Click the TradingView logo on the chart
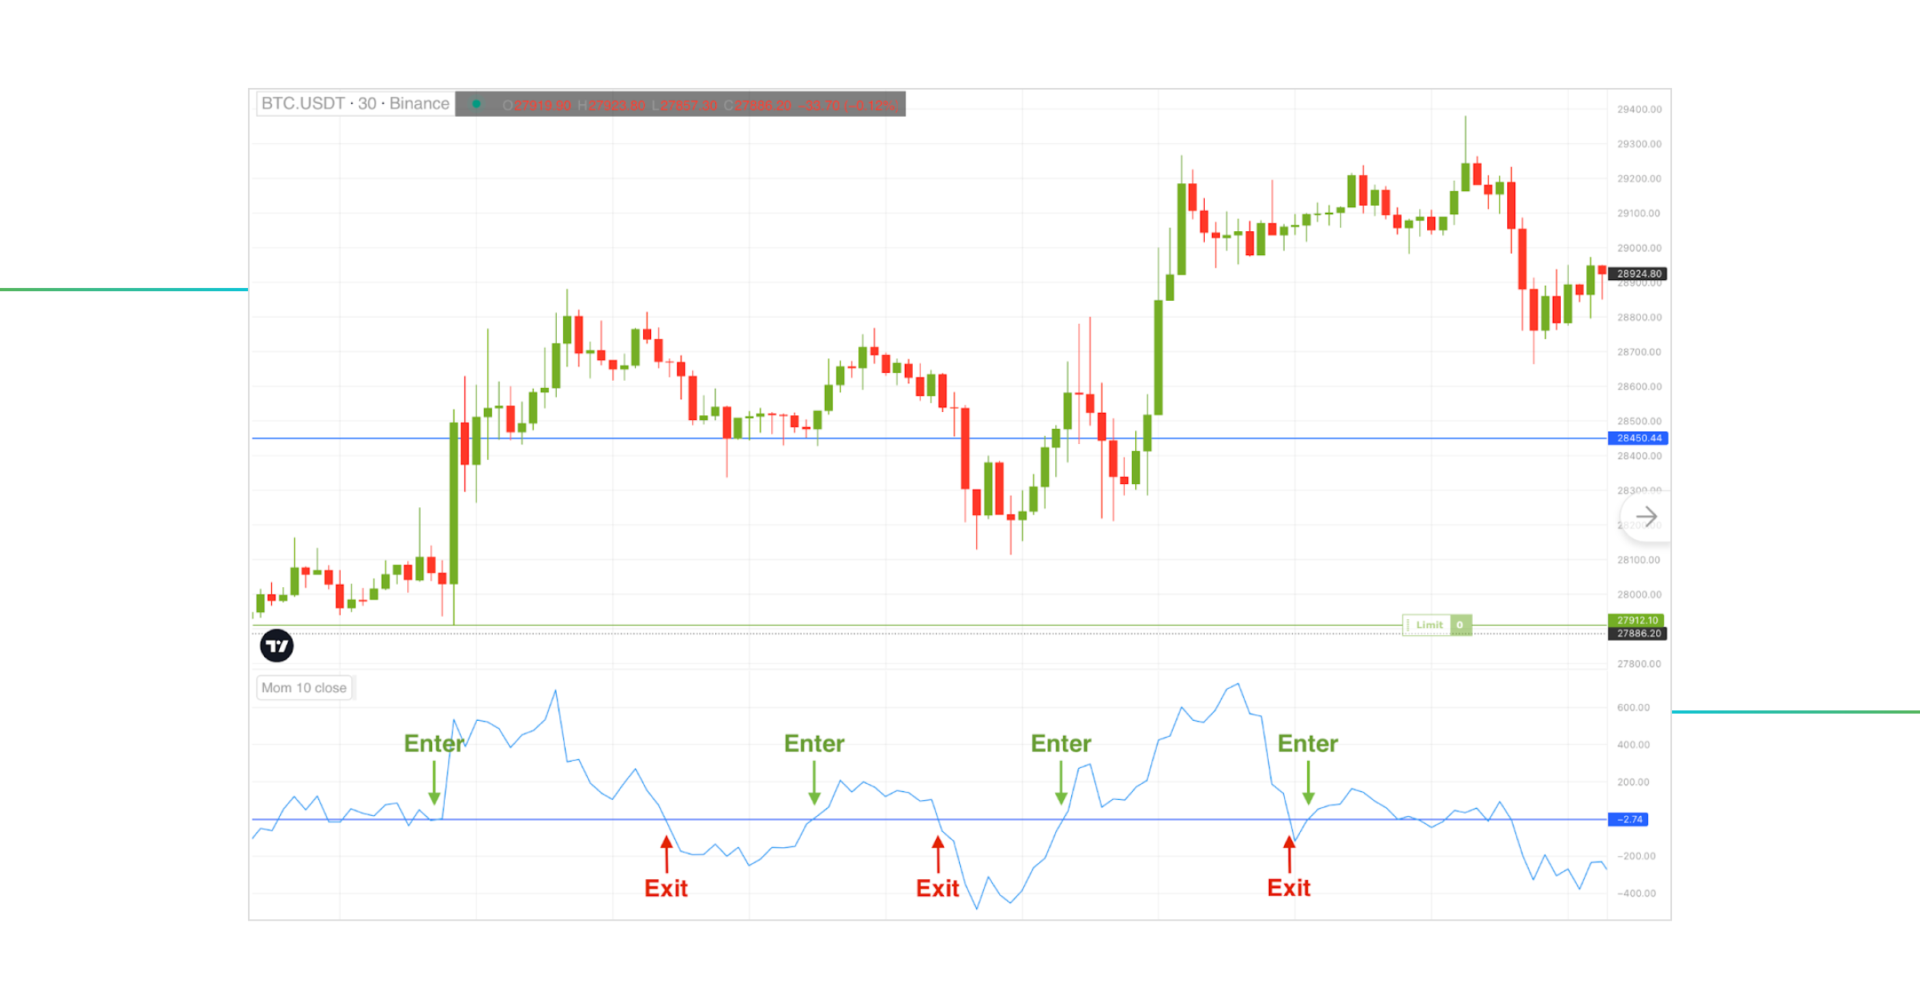Screen dimensions: 1920x1008 pos(277,645)
